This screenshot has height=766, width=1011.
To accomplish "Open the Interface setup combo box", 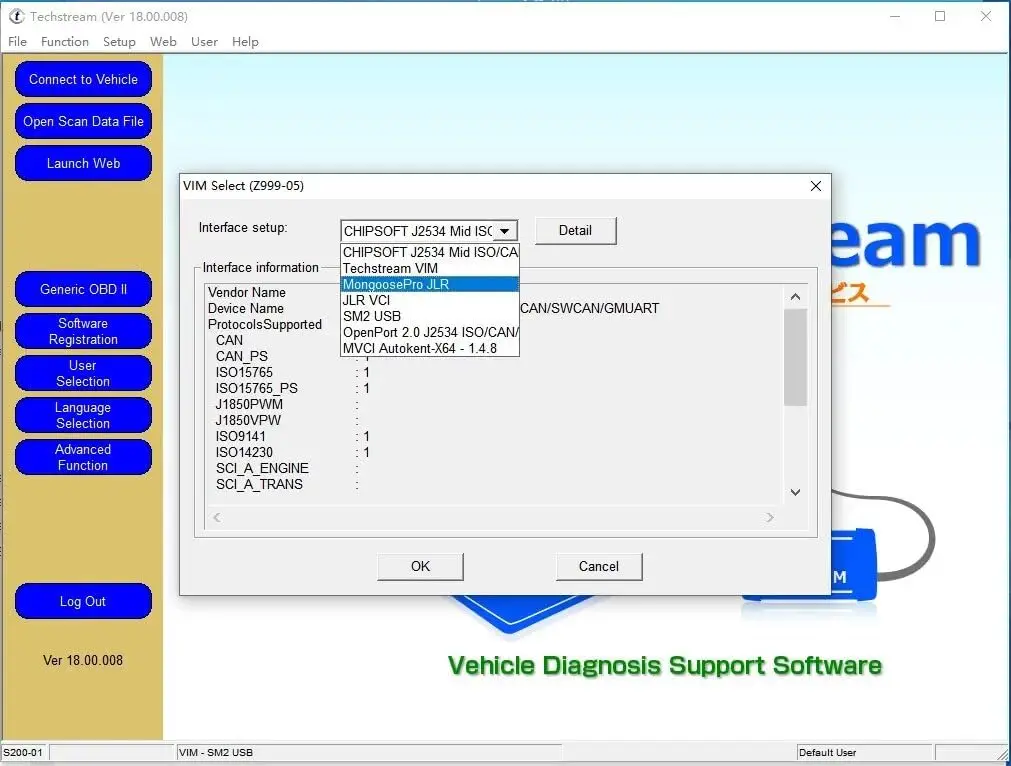I will click(507, 230).
